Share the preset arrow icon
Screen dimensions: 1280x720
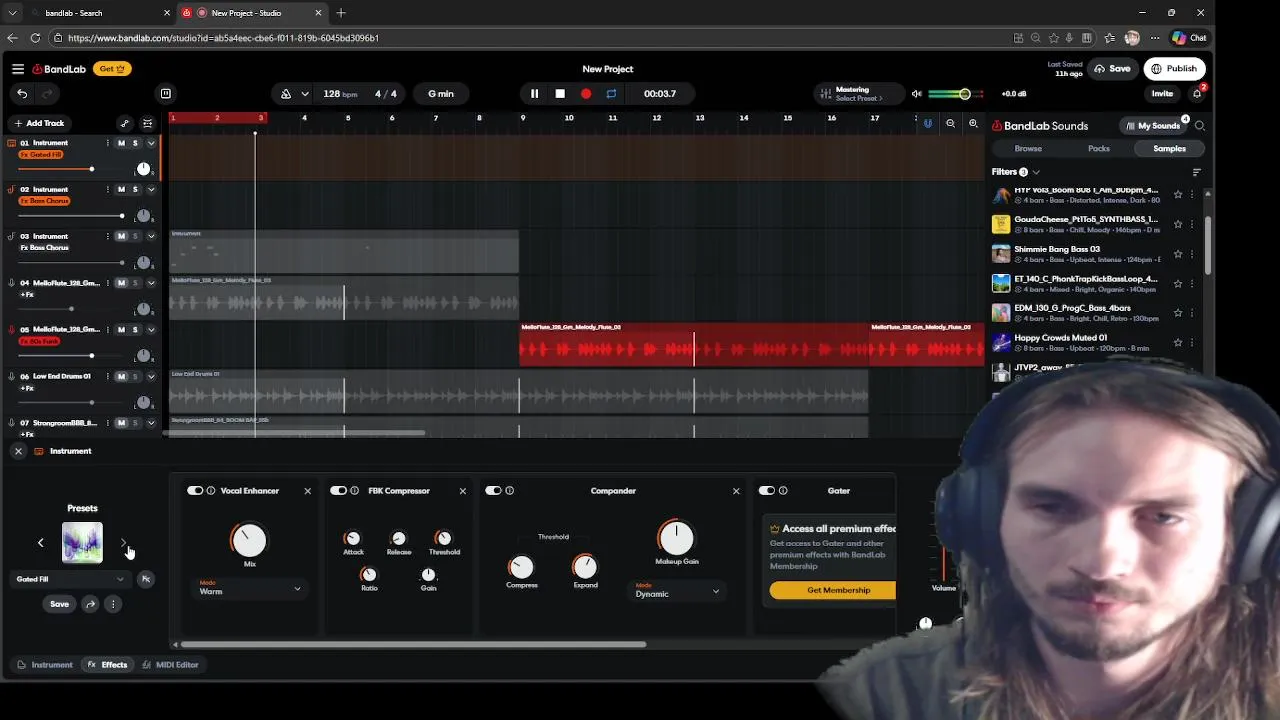90,604
